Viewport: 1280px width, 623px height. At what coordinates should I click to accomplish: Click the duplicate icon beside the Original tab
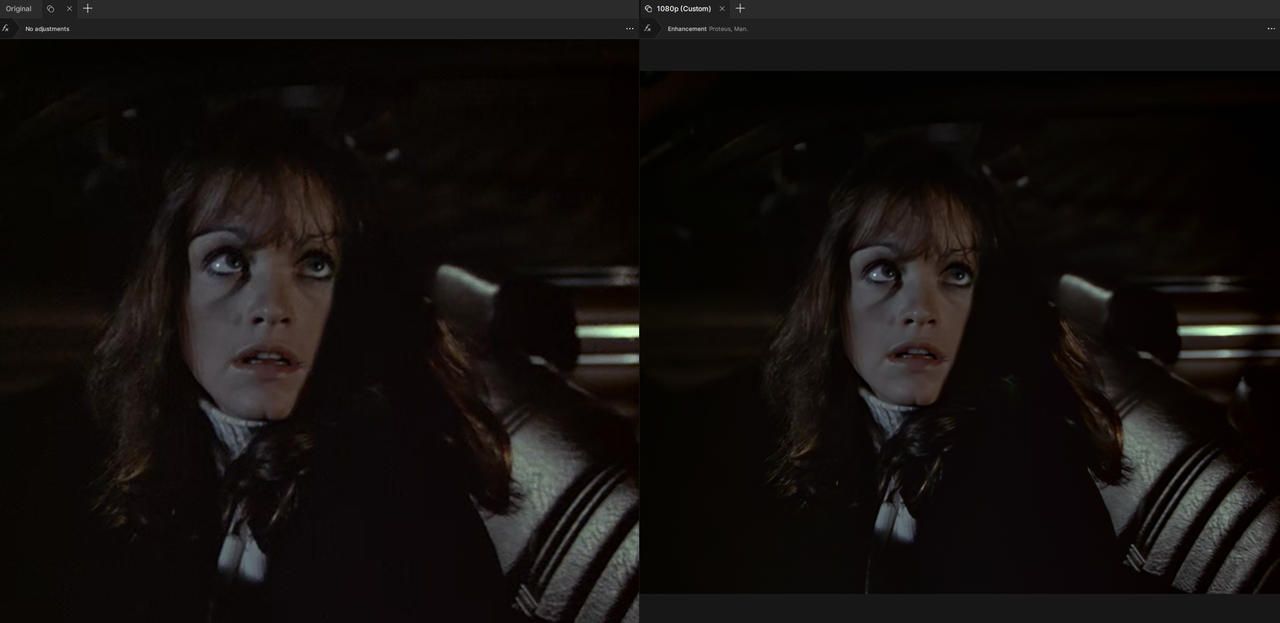click(50, 9)
